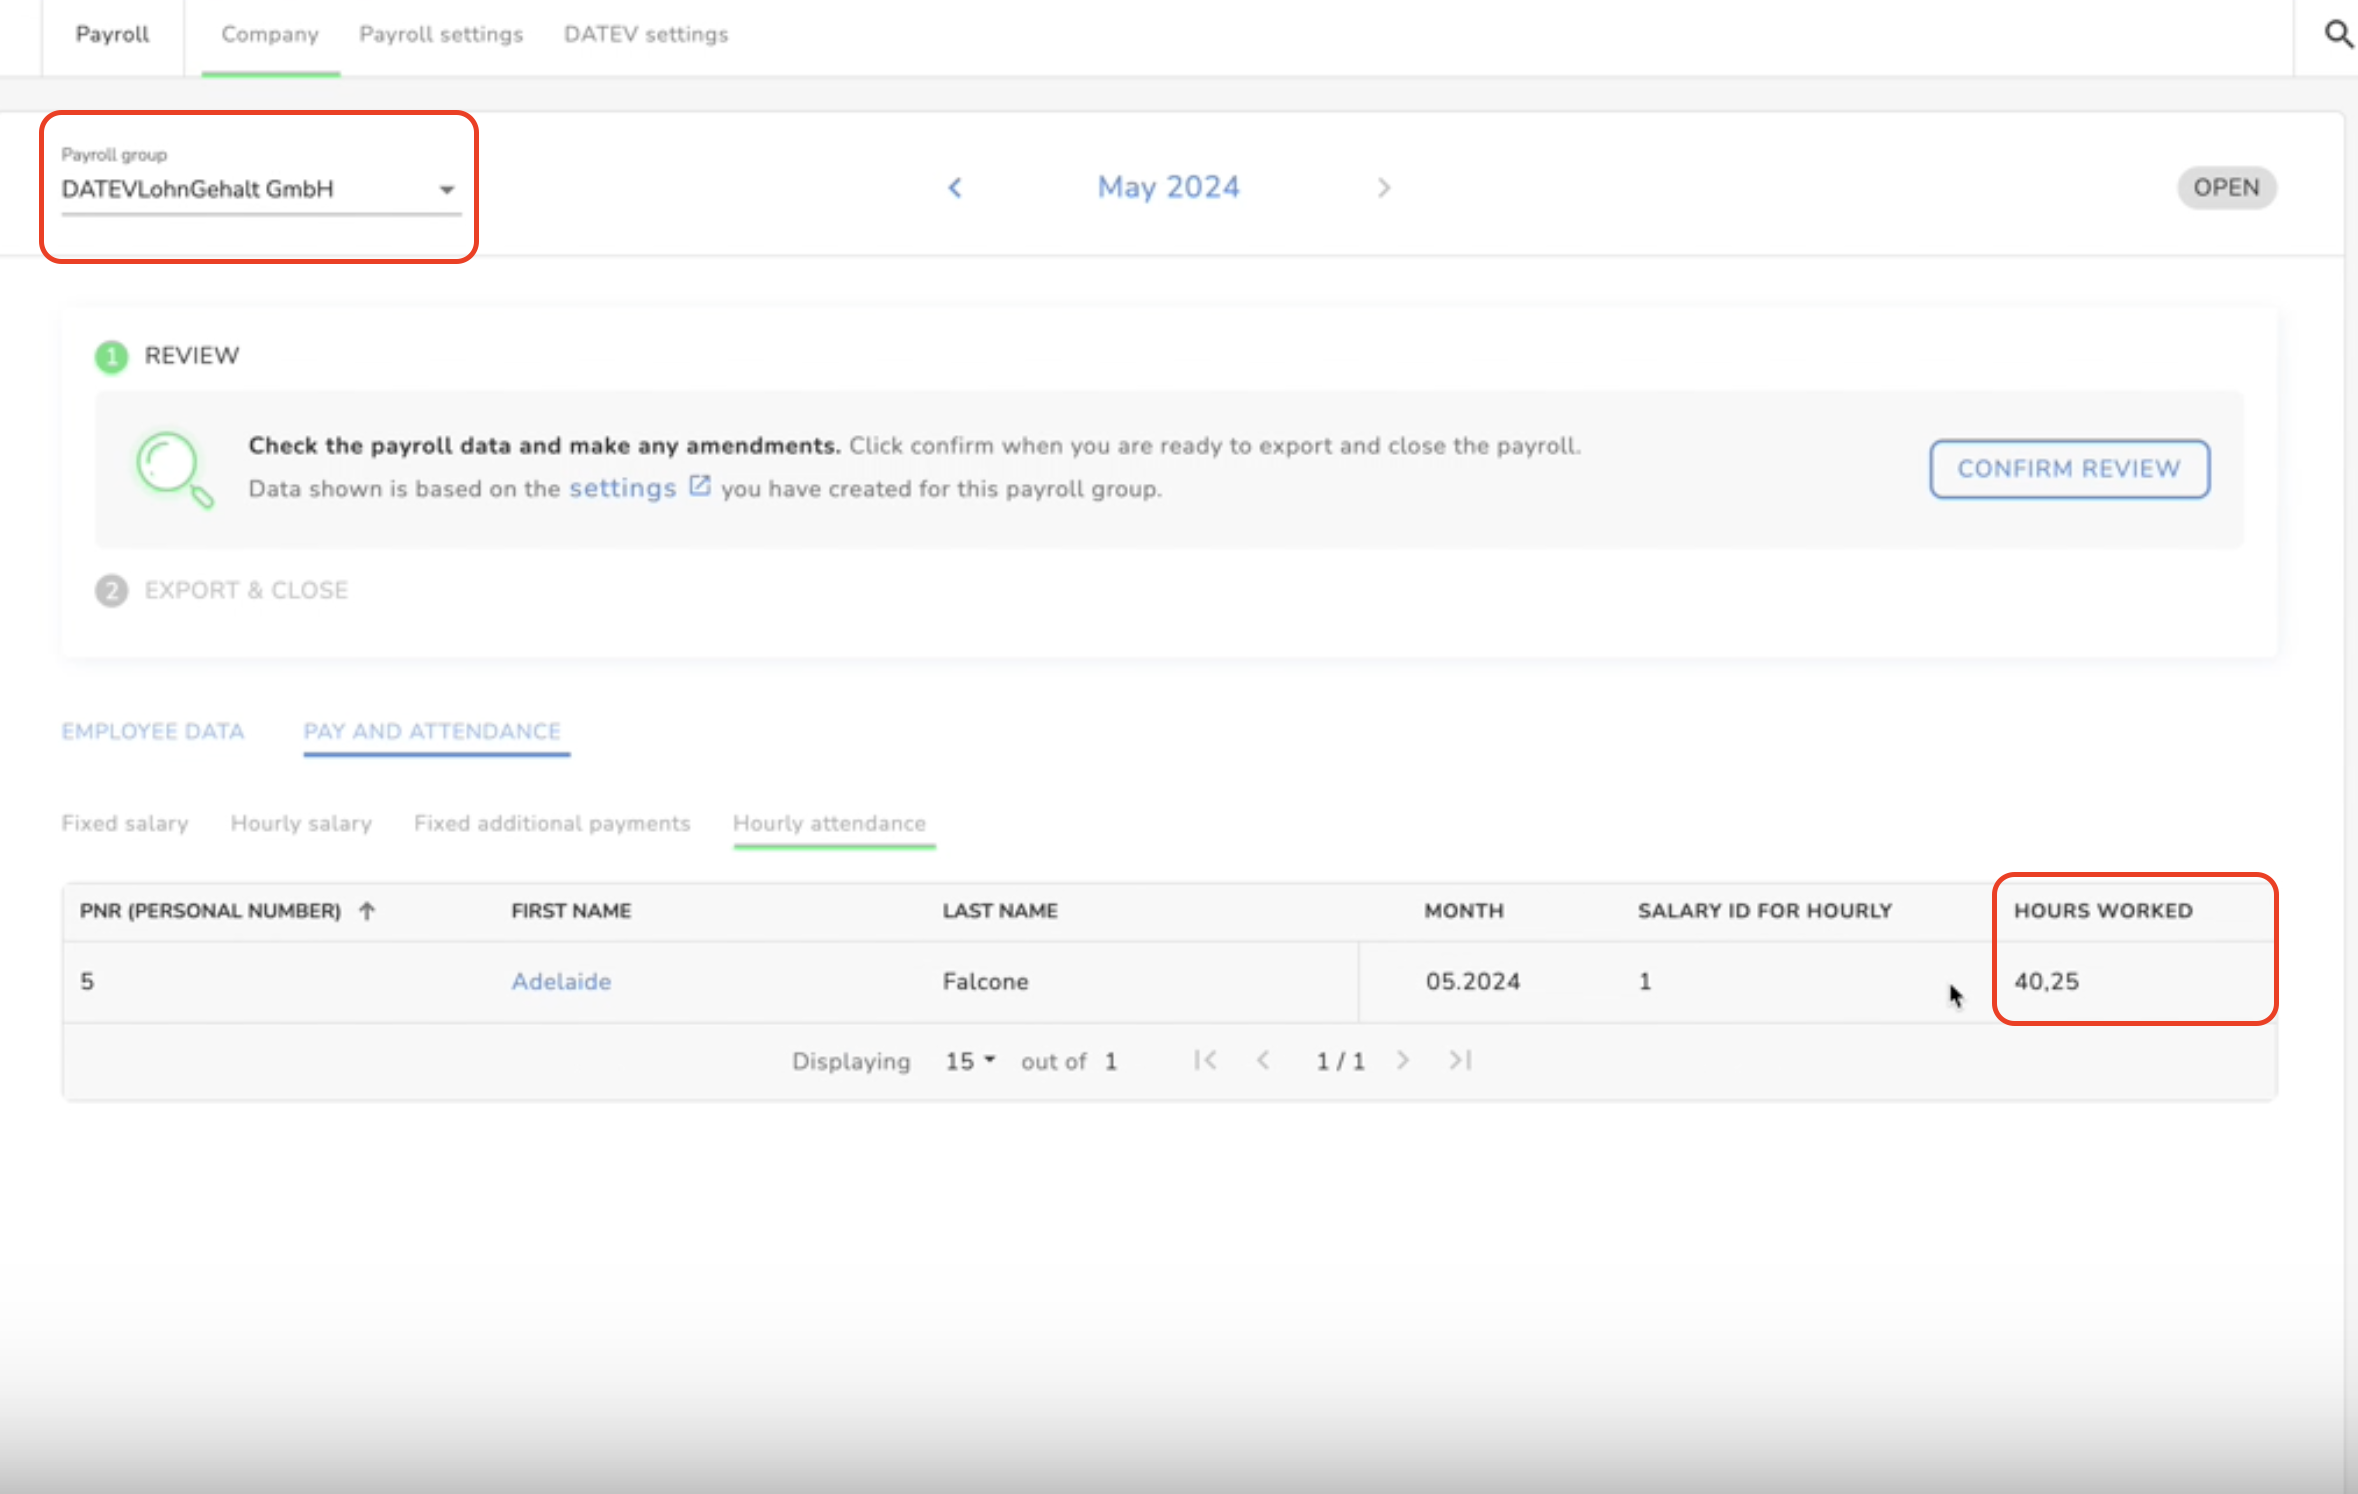This screenshot has height=1494, width=2358.
Task: Open the Payroll settings tab
Action: click(441, 35)
